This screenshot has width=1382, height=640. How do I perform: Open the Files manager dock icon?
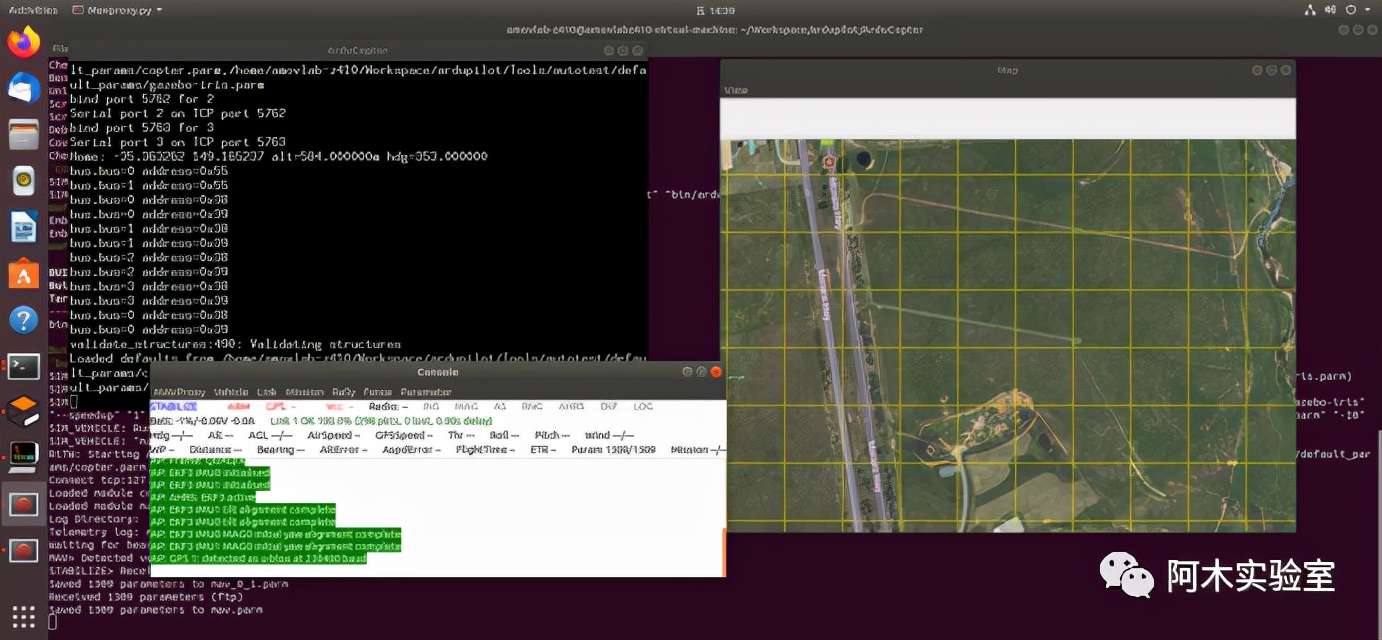(x=23, y=134)
